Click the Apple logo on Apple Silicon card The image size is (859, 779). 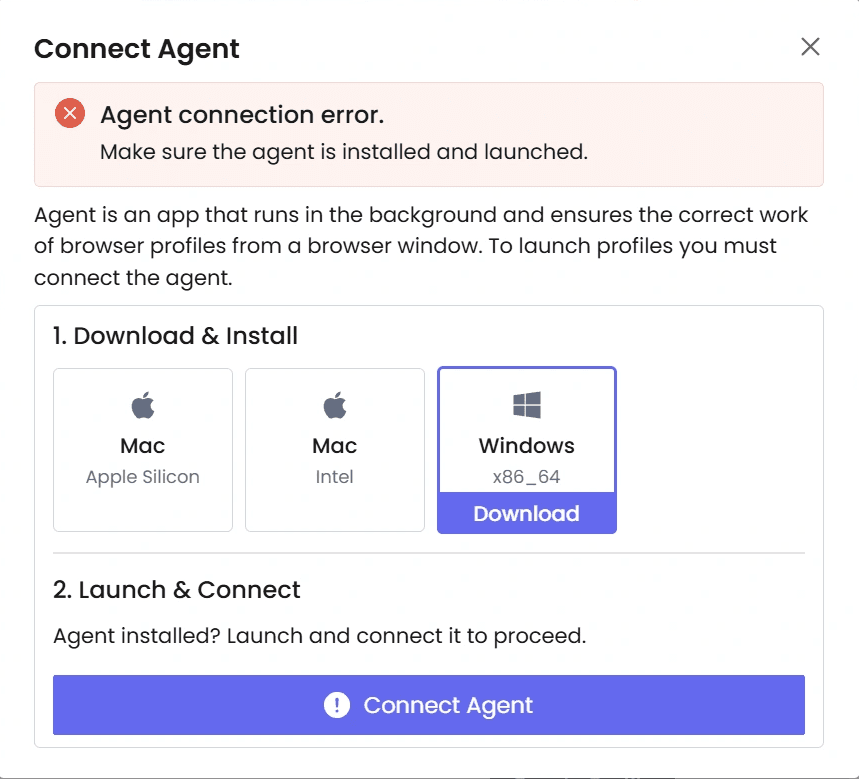(x=143, y=405)
